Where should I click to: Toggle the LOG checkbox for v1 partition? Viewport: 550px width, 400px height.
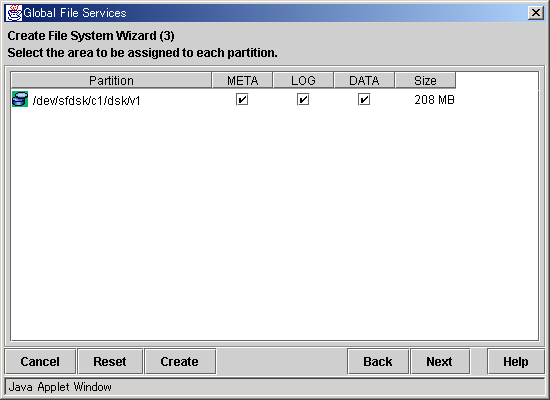[303, 100]
